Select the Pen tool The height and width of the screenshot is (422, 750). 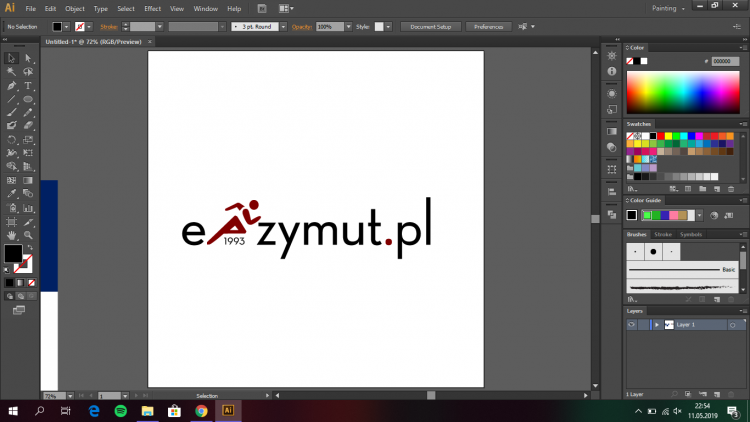(12, 86)
